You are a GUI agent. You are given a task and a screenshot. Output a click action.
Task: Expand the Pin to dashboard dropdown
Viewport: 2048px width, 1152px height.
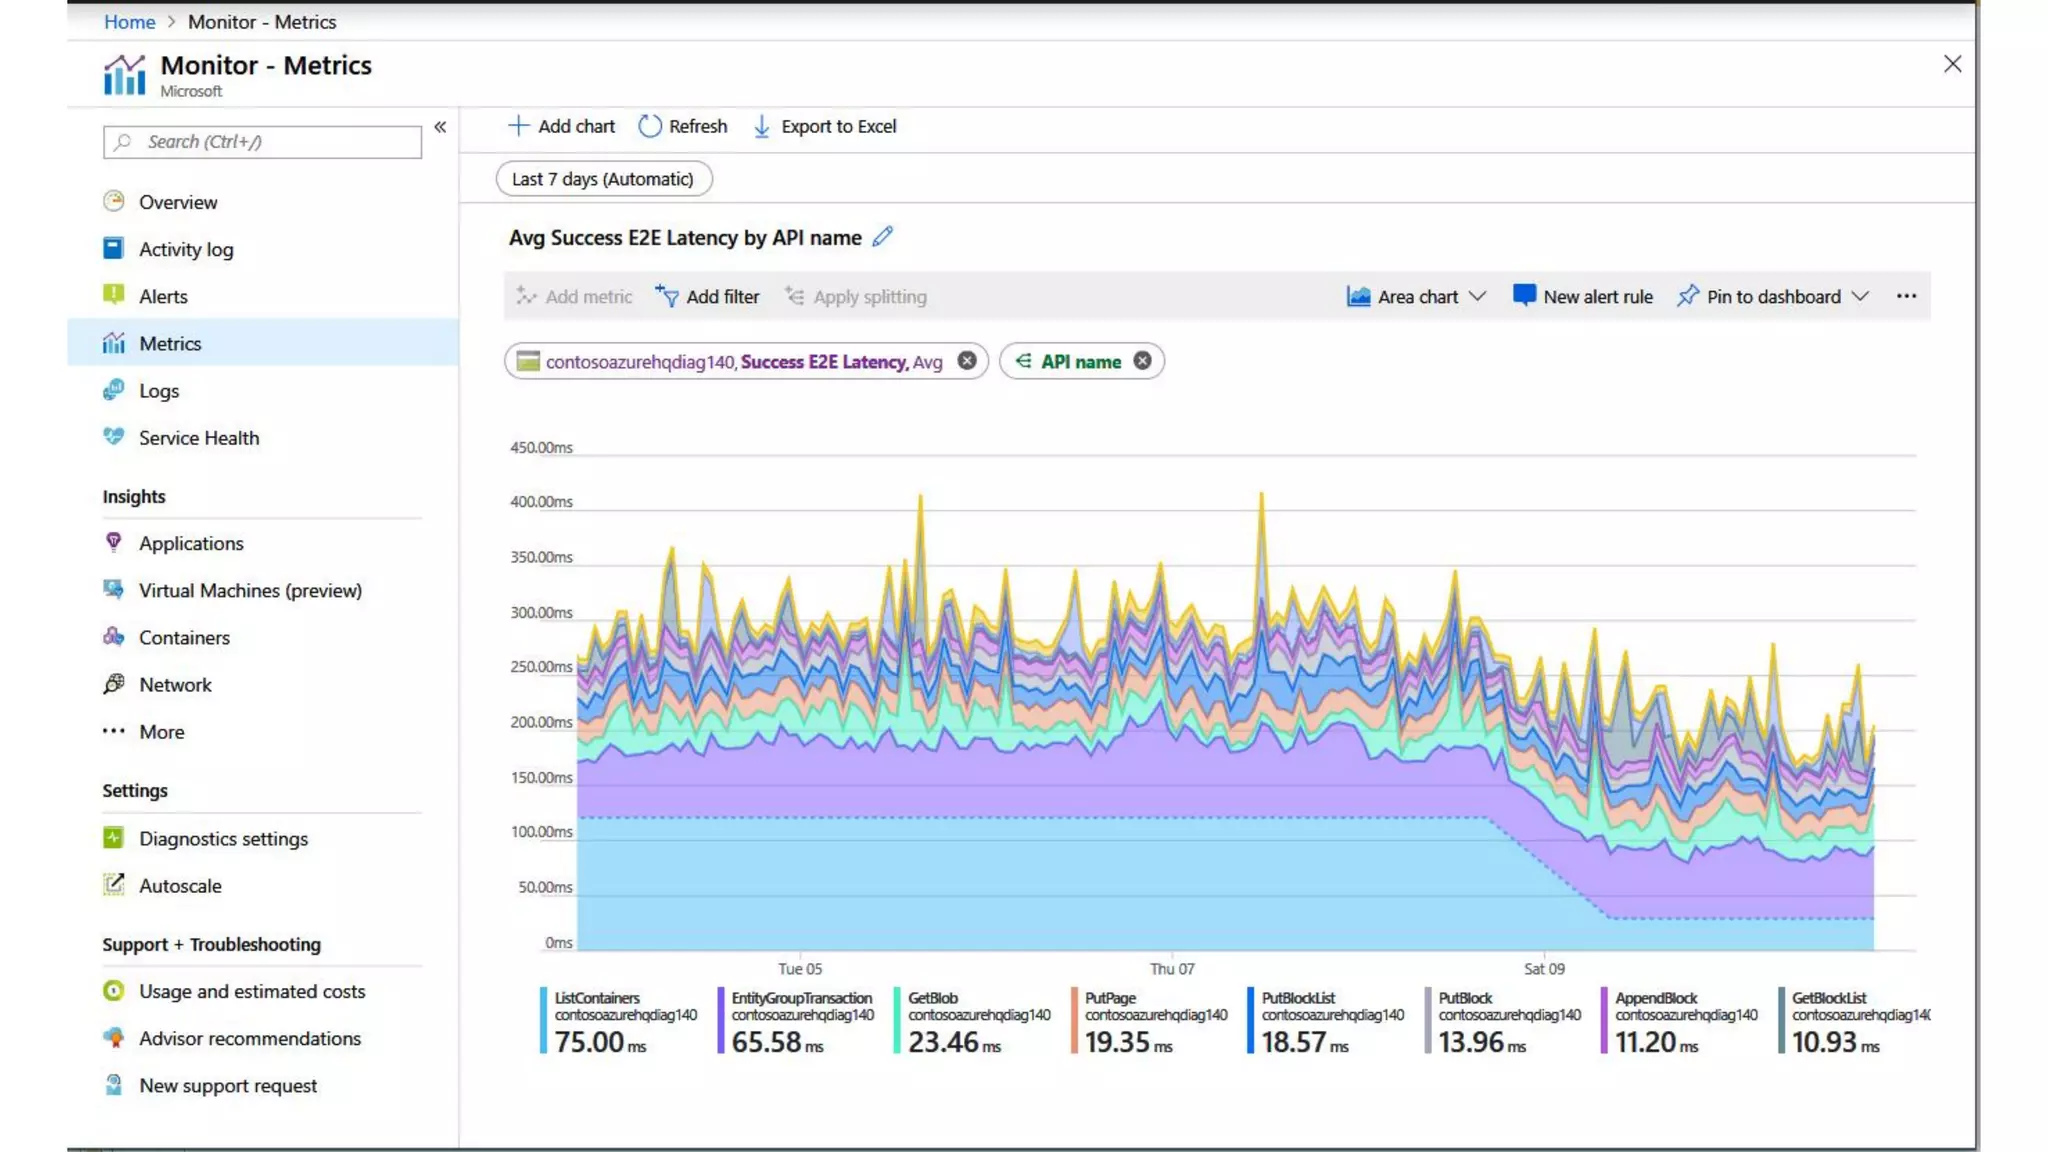1860,296
